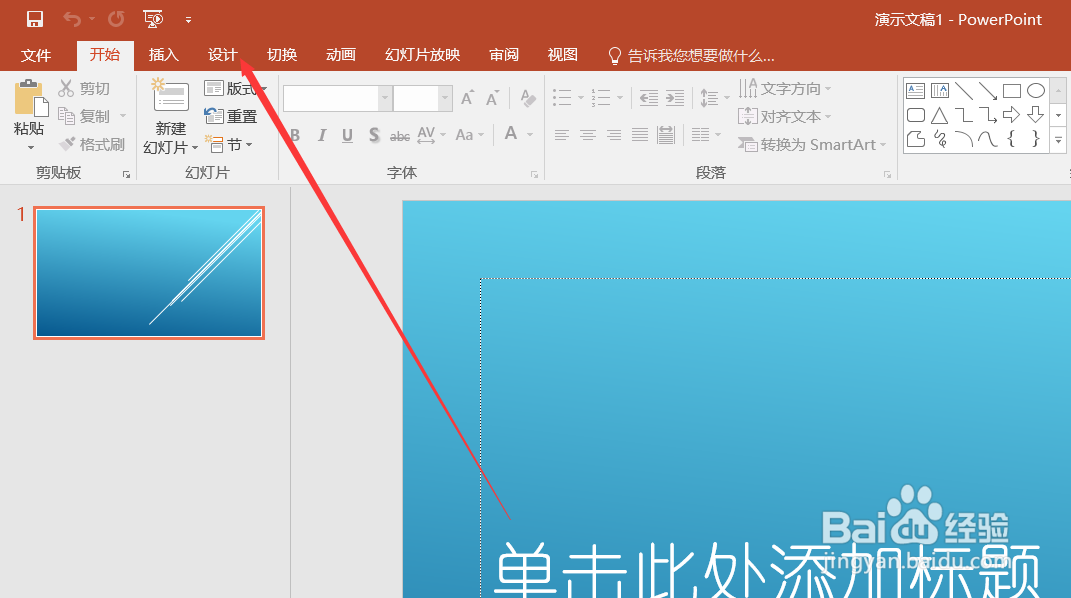This screenshot has width=1071, height=598.
Task: Click the font size combo box
Action: coord(423,98)
